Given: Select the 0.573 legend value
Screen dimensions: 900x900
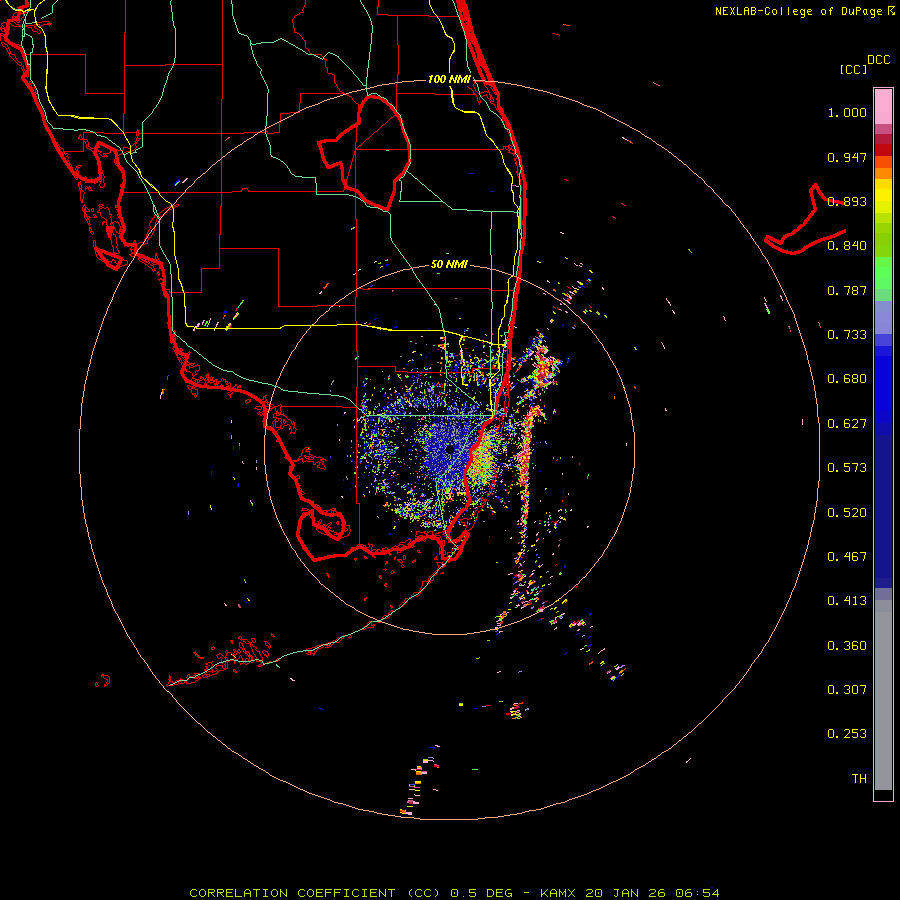Looking at the screenshot, I should pos(847,468).
